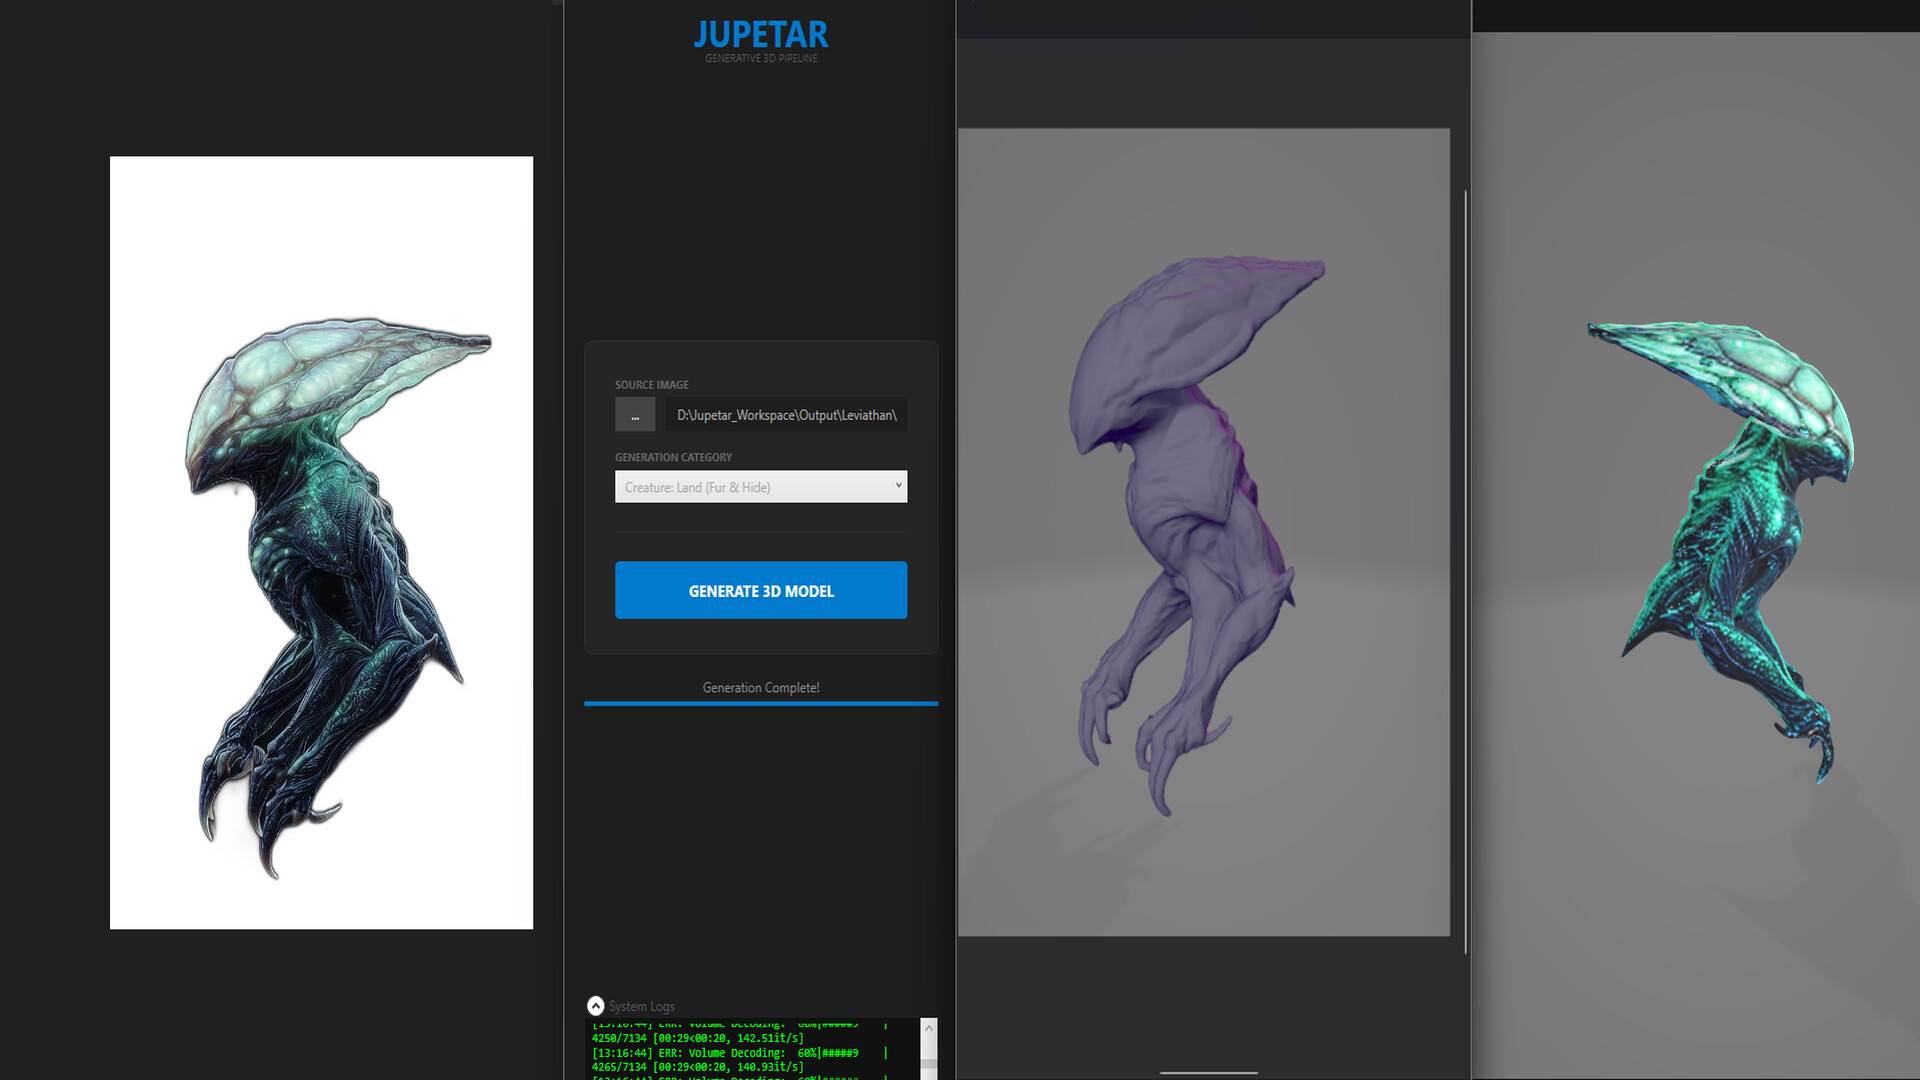The image size is (1920, 1080).
Task: Click the blue generation progress bar
Action: point(761,704)
